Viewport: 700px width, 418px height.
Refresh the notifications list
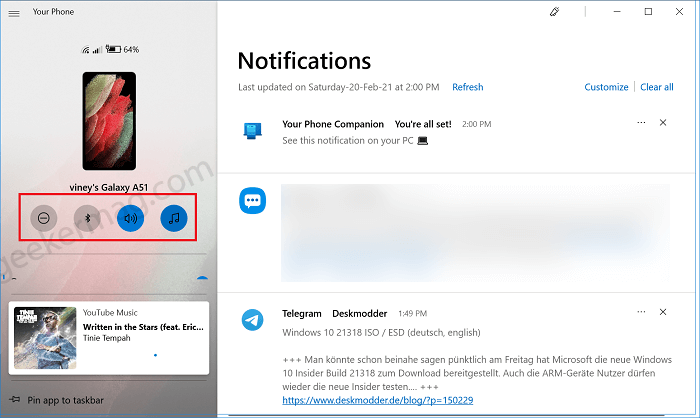click(x=467, y=87)
